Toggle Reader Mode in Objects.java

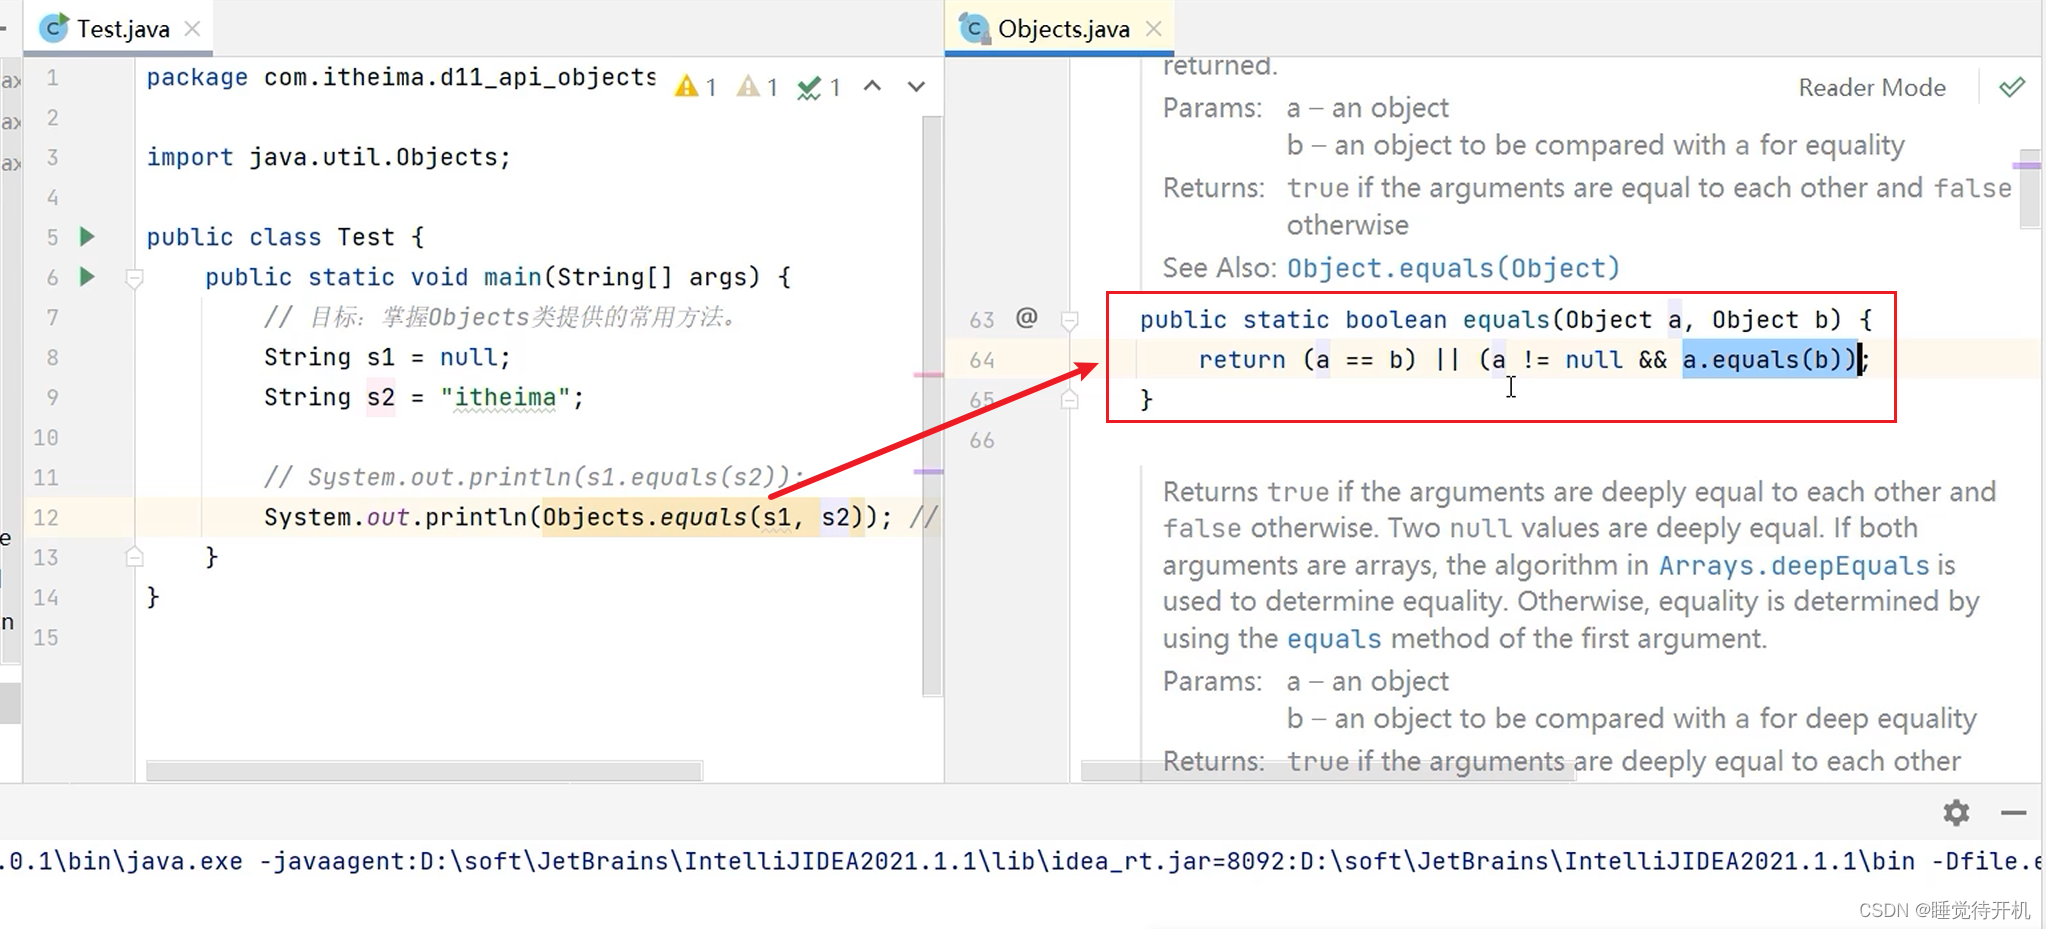[x=1872, y=87]
